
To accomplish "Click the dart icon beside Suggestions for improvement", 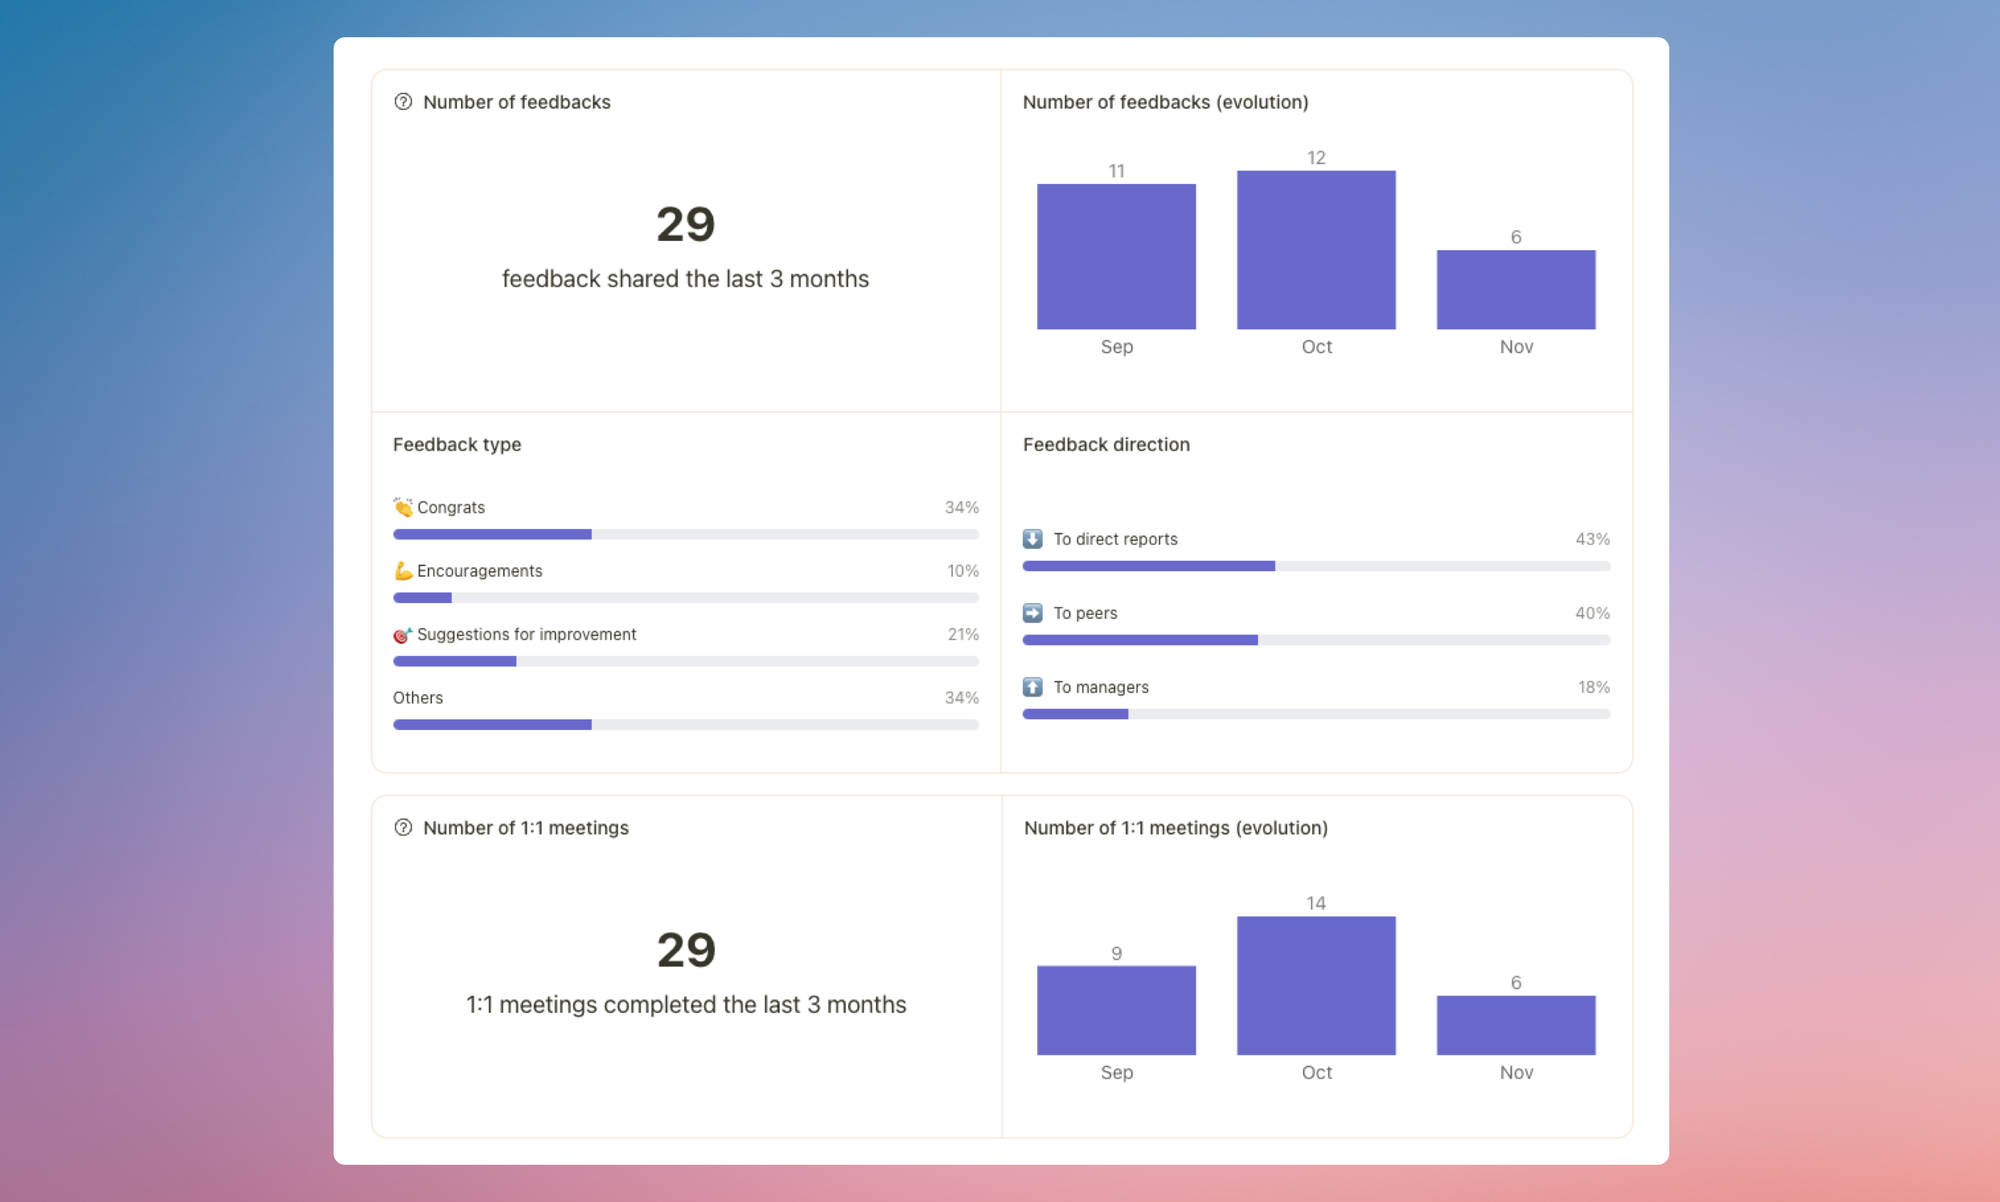I will pyautogui.click(x=403, y=634).
